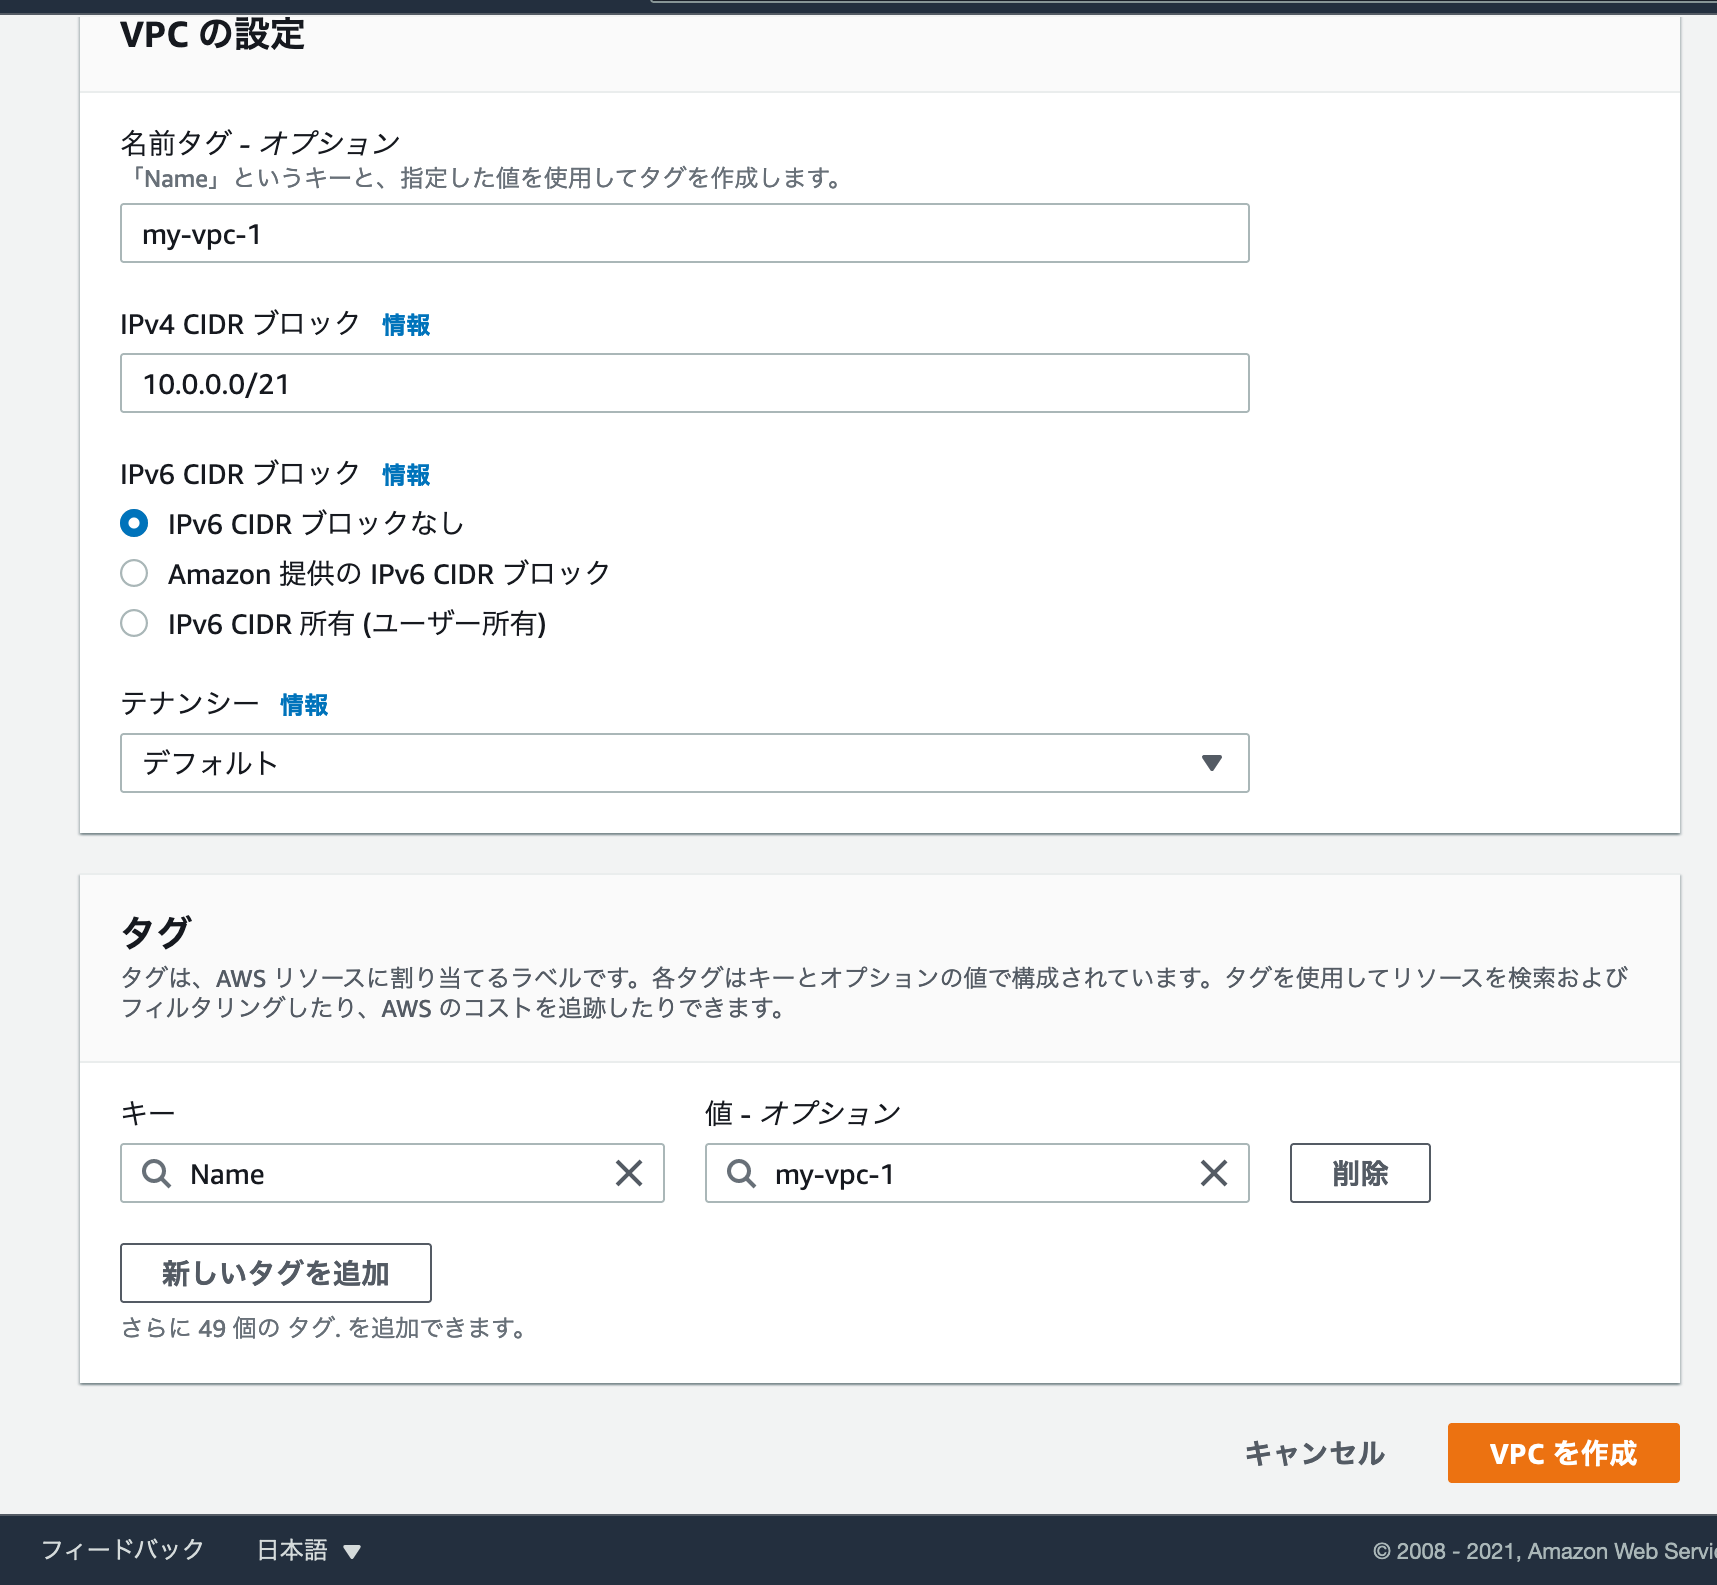Select IPv6 CIDR ブロックなし option
1717x1585 pixels.
tap(134, 522)
